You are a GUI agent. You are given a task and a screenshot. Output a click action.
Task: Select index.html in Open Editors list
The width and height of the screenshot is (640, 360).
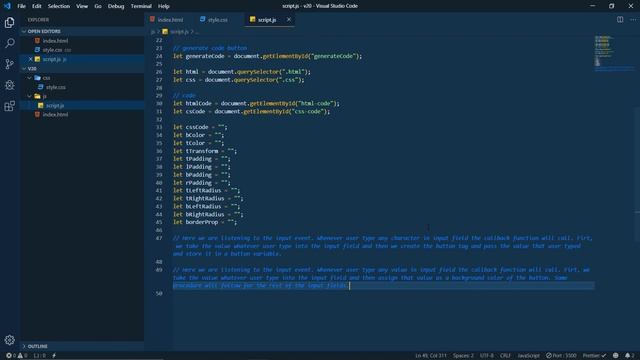(55, 41)
